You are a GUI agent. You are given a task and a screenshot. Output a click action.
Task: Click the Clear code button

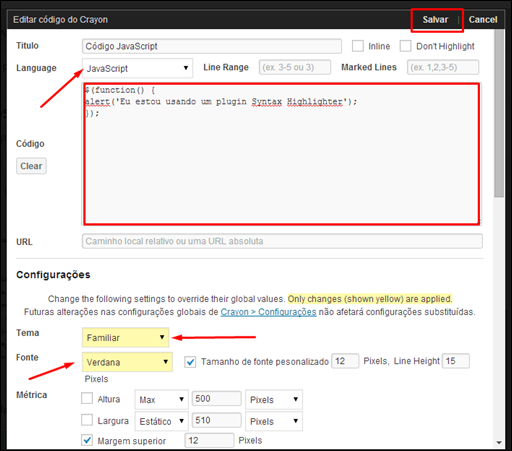[31, 166]
